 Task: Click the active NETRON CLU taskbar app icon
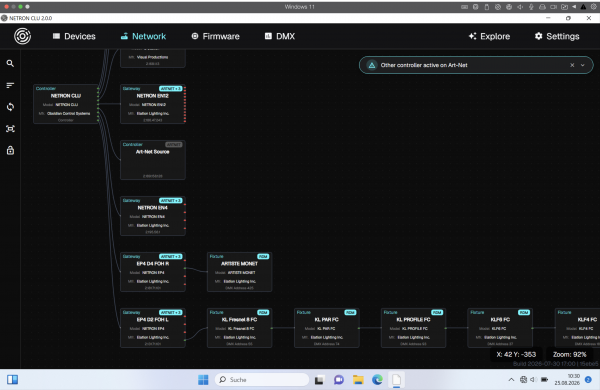click(x=396, y=380)
